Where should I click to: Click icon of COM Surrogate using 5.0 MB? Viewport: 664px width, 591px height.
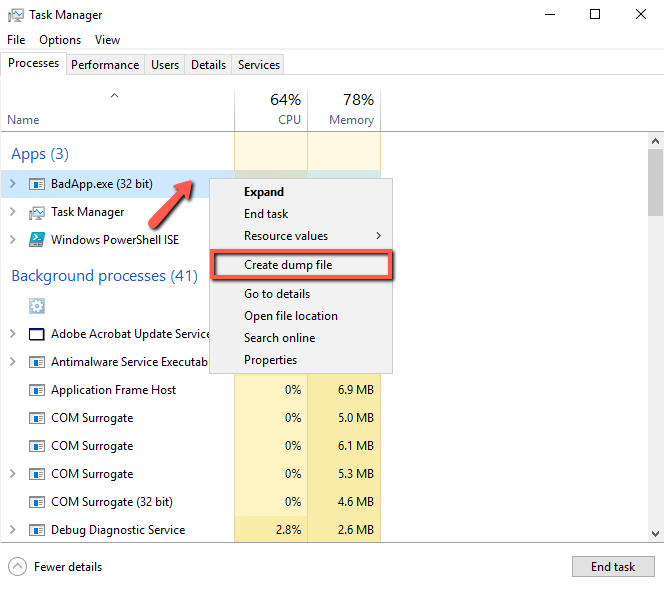(37, 418)
